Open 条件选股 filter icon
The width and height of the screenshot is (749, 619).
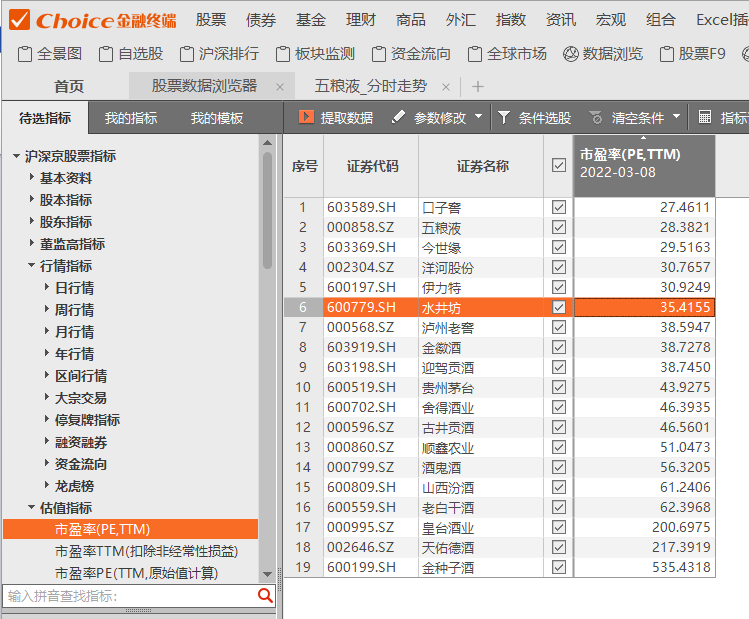(x=505, y=118)
